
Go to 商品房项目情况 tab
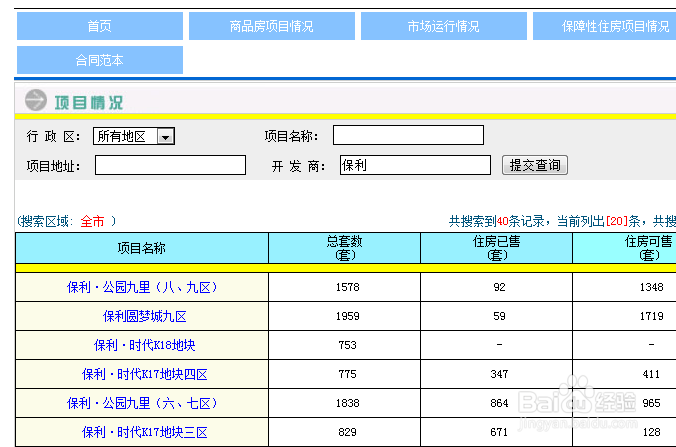point(272,26)
